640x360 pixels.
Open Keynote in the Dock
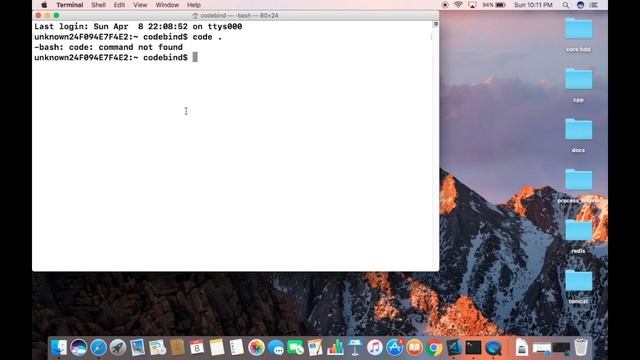355,348
